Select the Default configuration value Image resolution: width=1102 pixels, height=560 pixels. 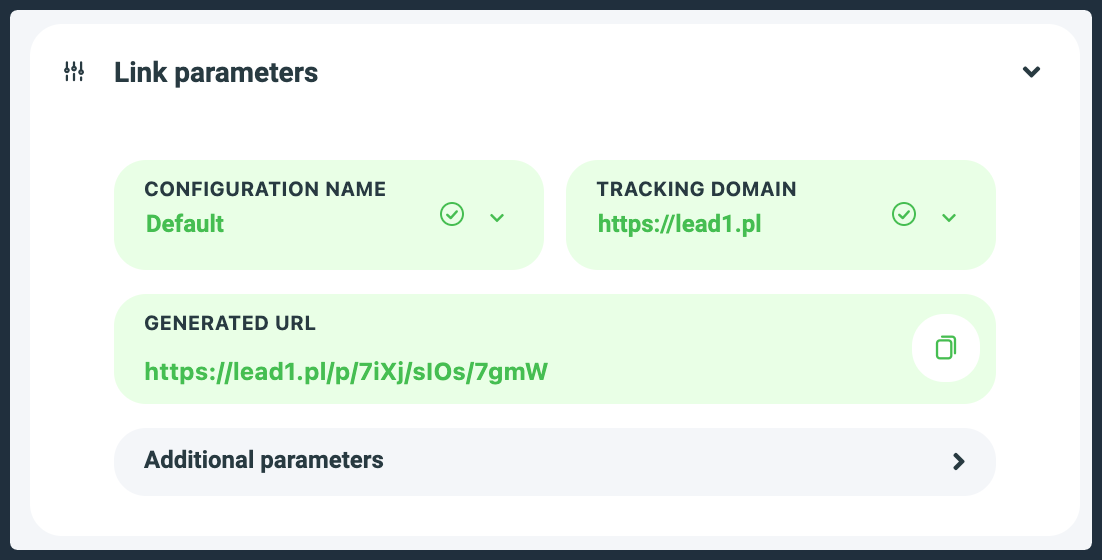[x=185, y=223]
